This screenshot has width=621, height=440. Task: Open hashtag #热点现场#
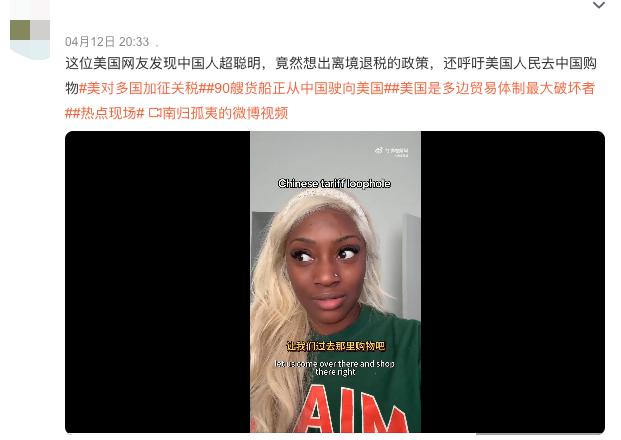pyautogui.click(x=108, y=114)
